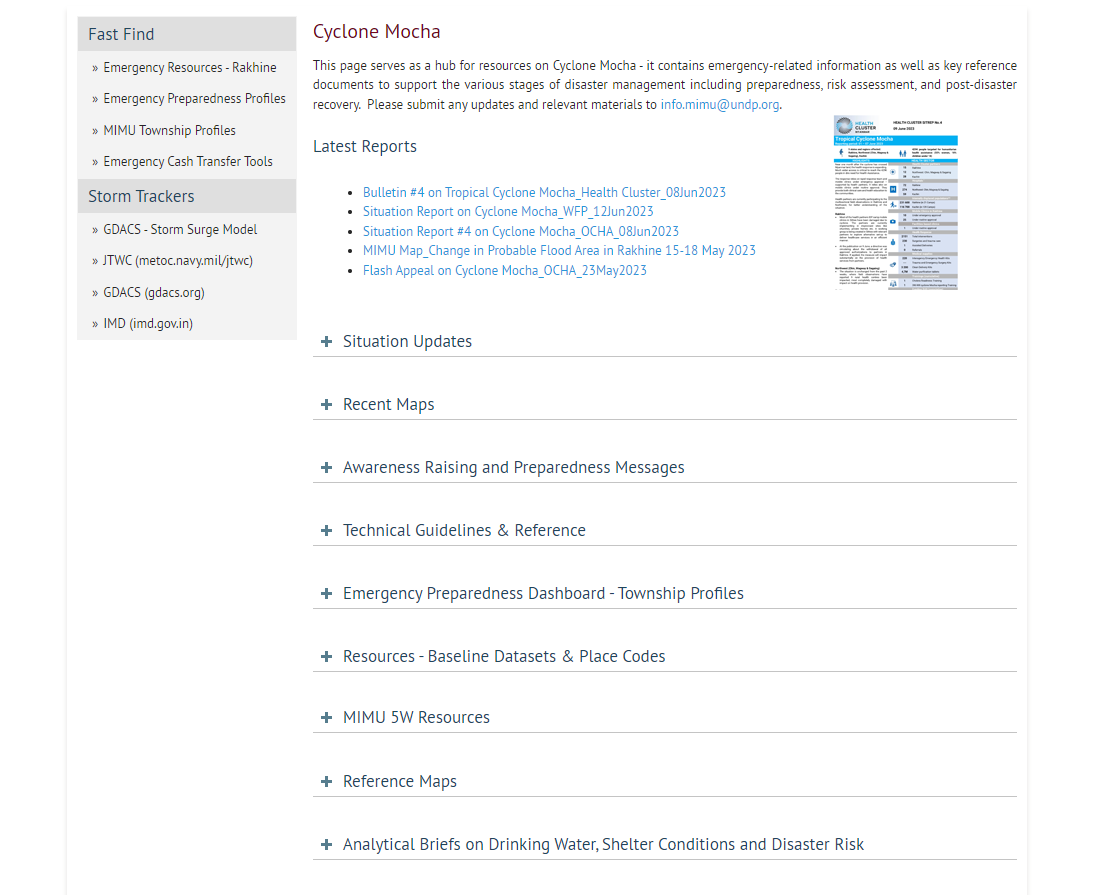The width and height of the screenshot is (1099, 895).
Task: Click plus icon next to MIMU 5W Resources
Action: tap(326, 718)
